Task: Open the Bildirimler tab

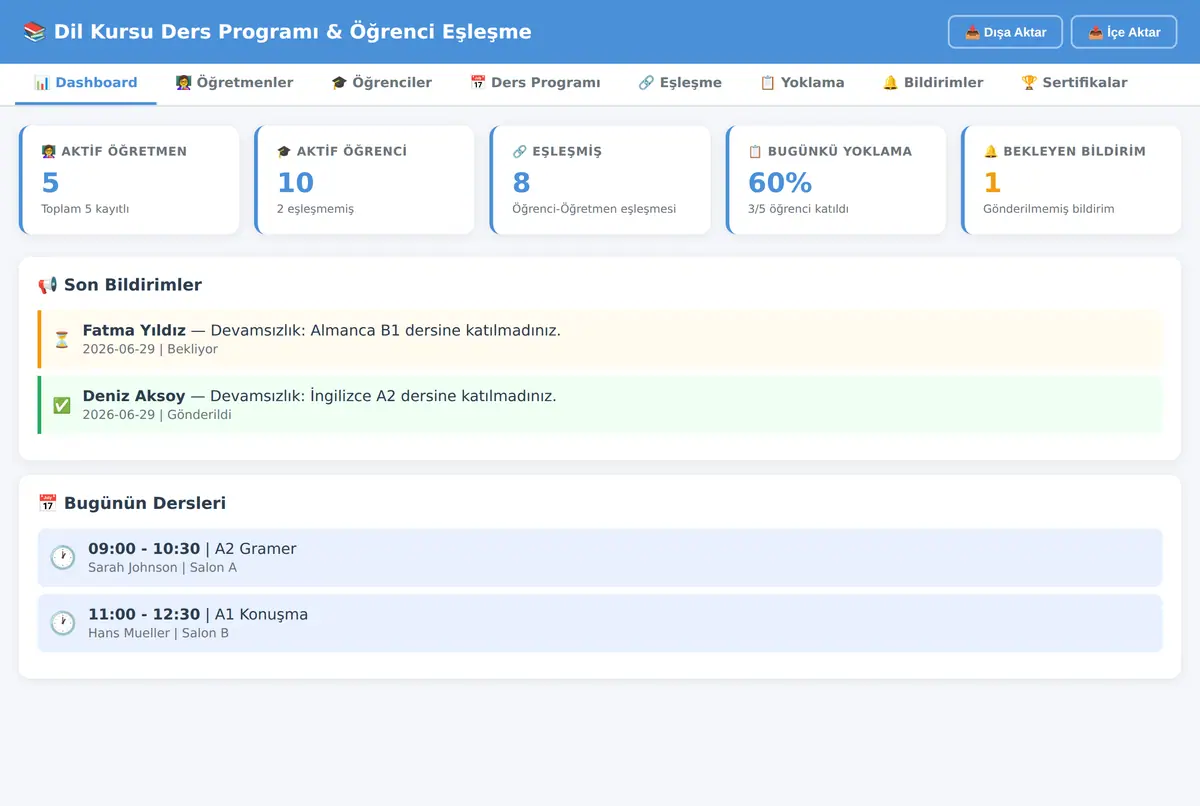Action: [933, 83]
